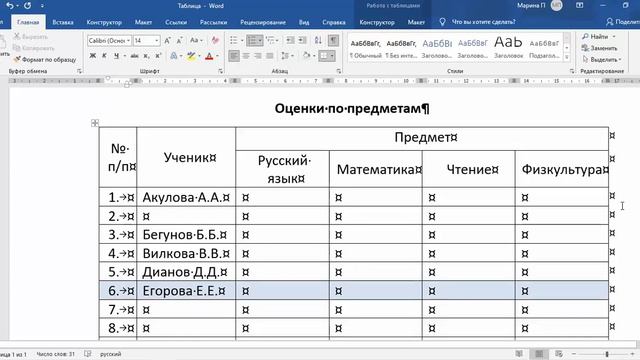Increase font size with the grow font icon
This screenshot has height=360, width=640.
tap(167, 40)
